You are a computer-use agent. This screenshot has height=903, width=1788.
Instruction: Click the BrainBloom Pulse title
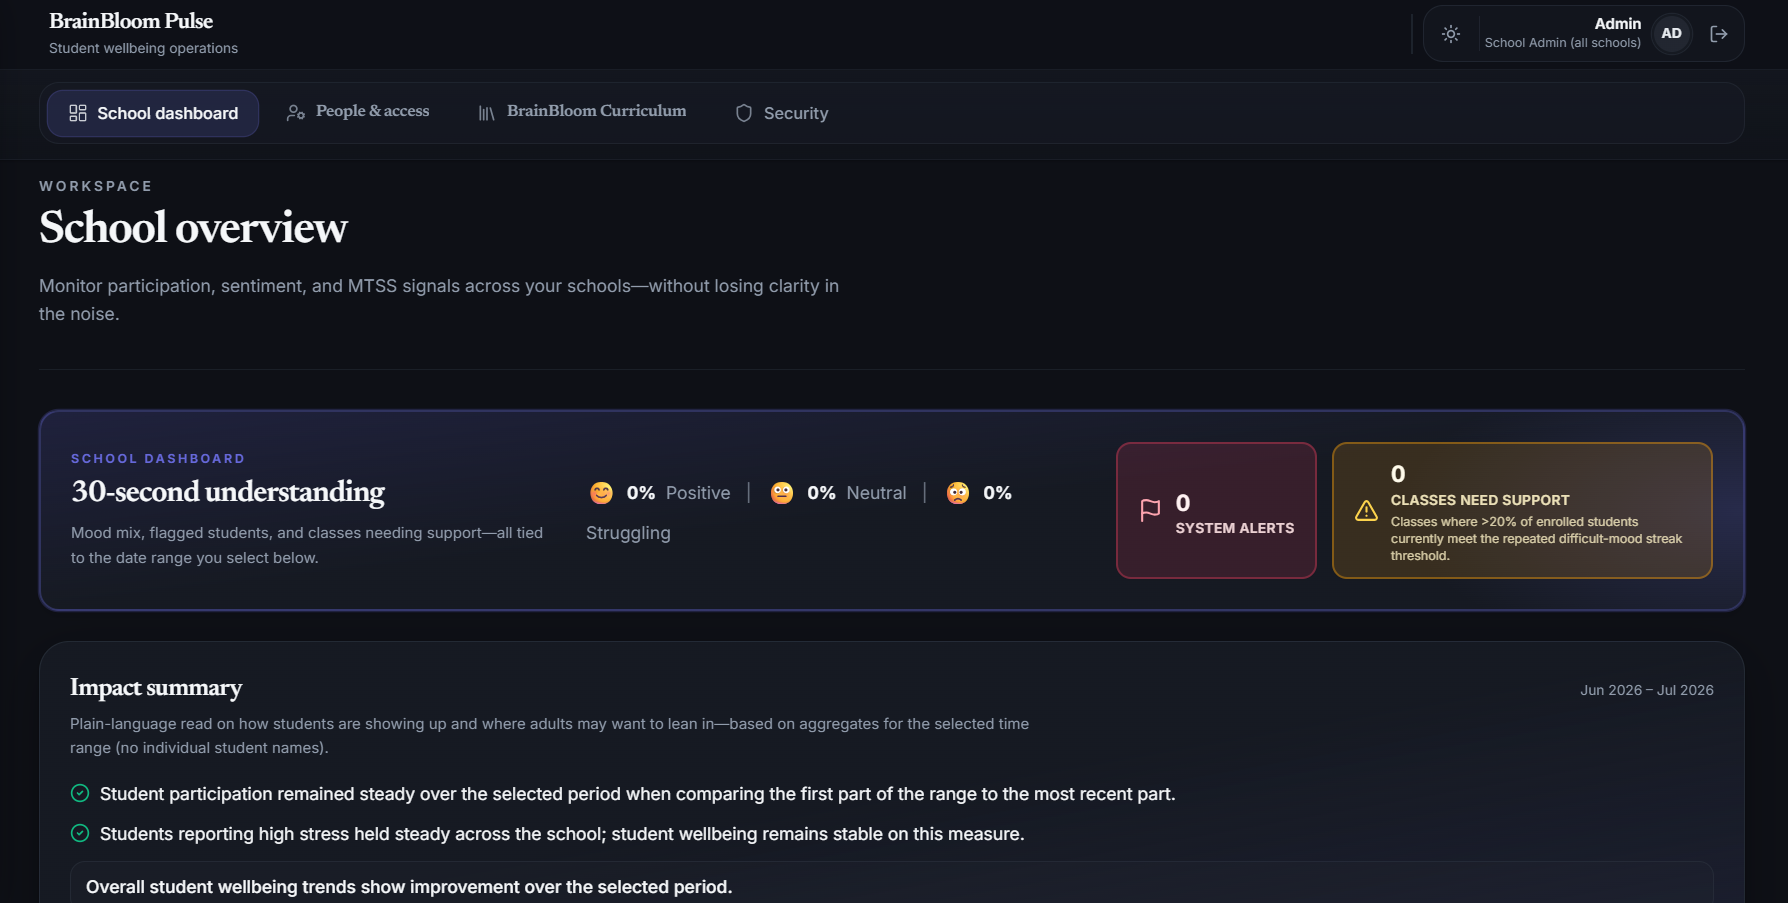pos(131,21)
